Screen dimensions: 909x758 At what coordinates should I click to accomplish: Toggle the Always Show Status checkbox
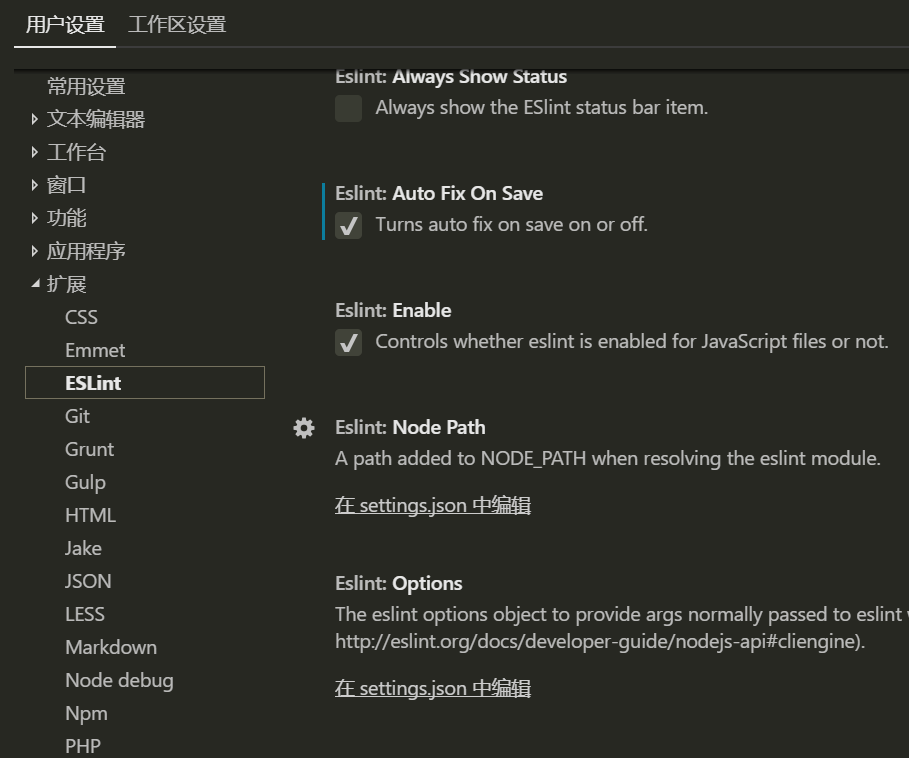(348, 108)
